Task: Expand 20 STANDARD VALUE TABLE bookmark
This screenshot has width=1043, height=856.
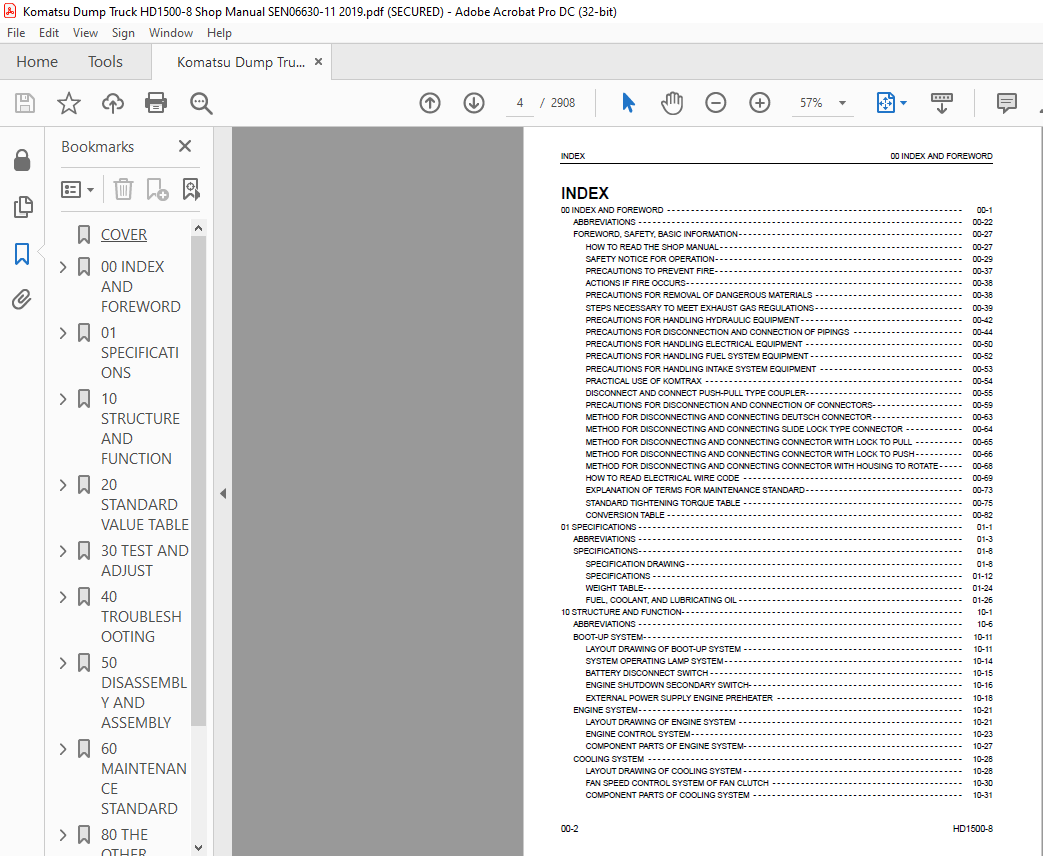Action: (63, 485)
